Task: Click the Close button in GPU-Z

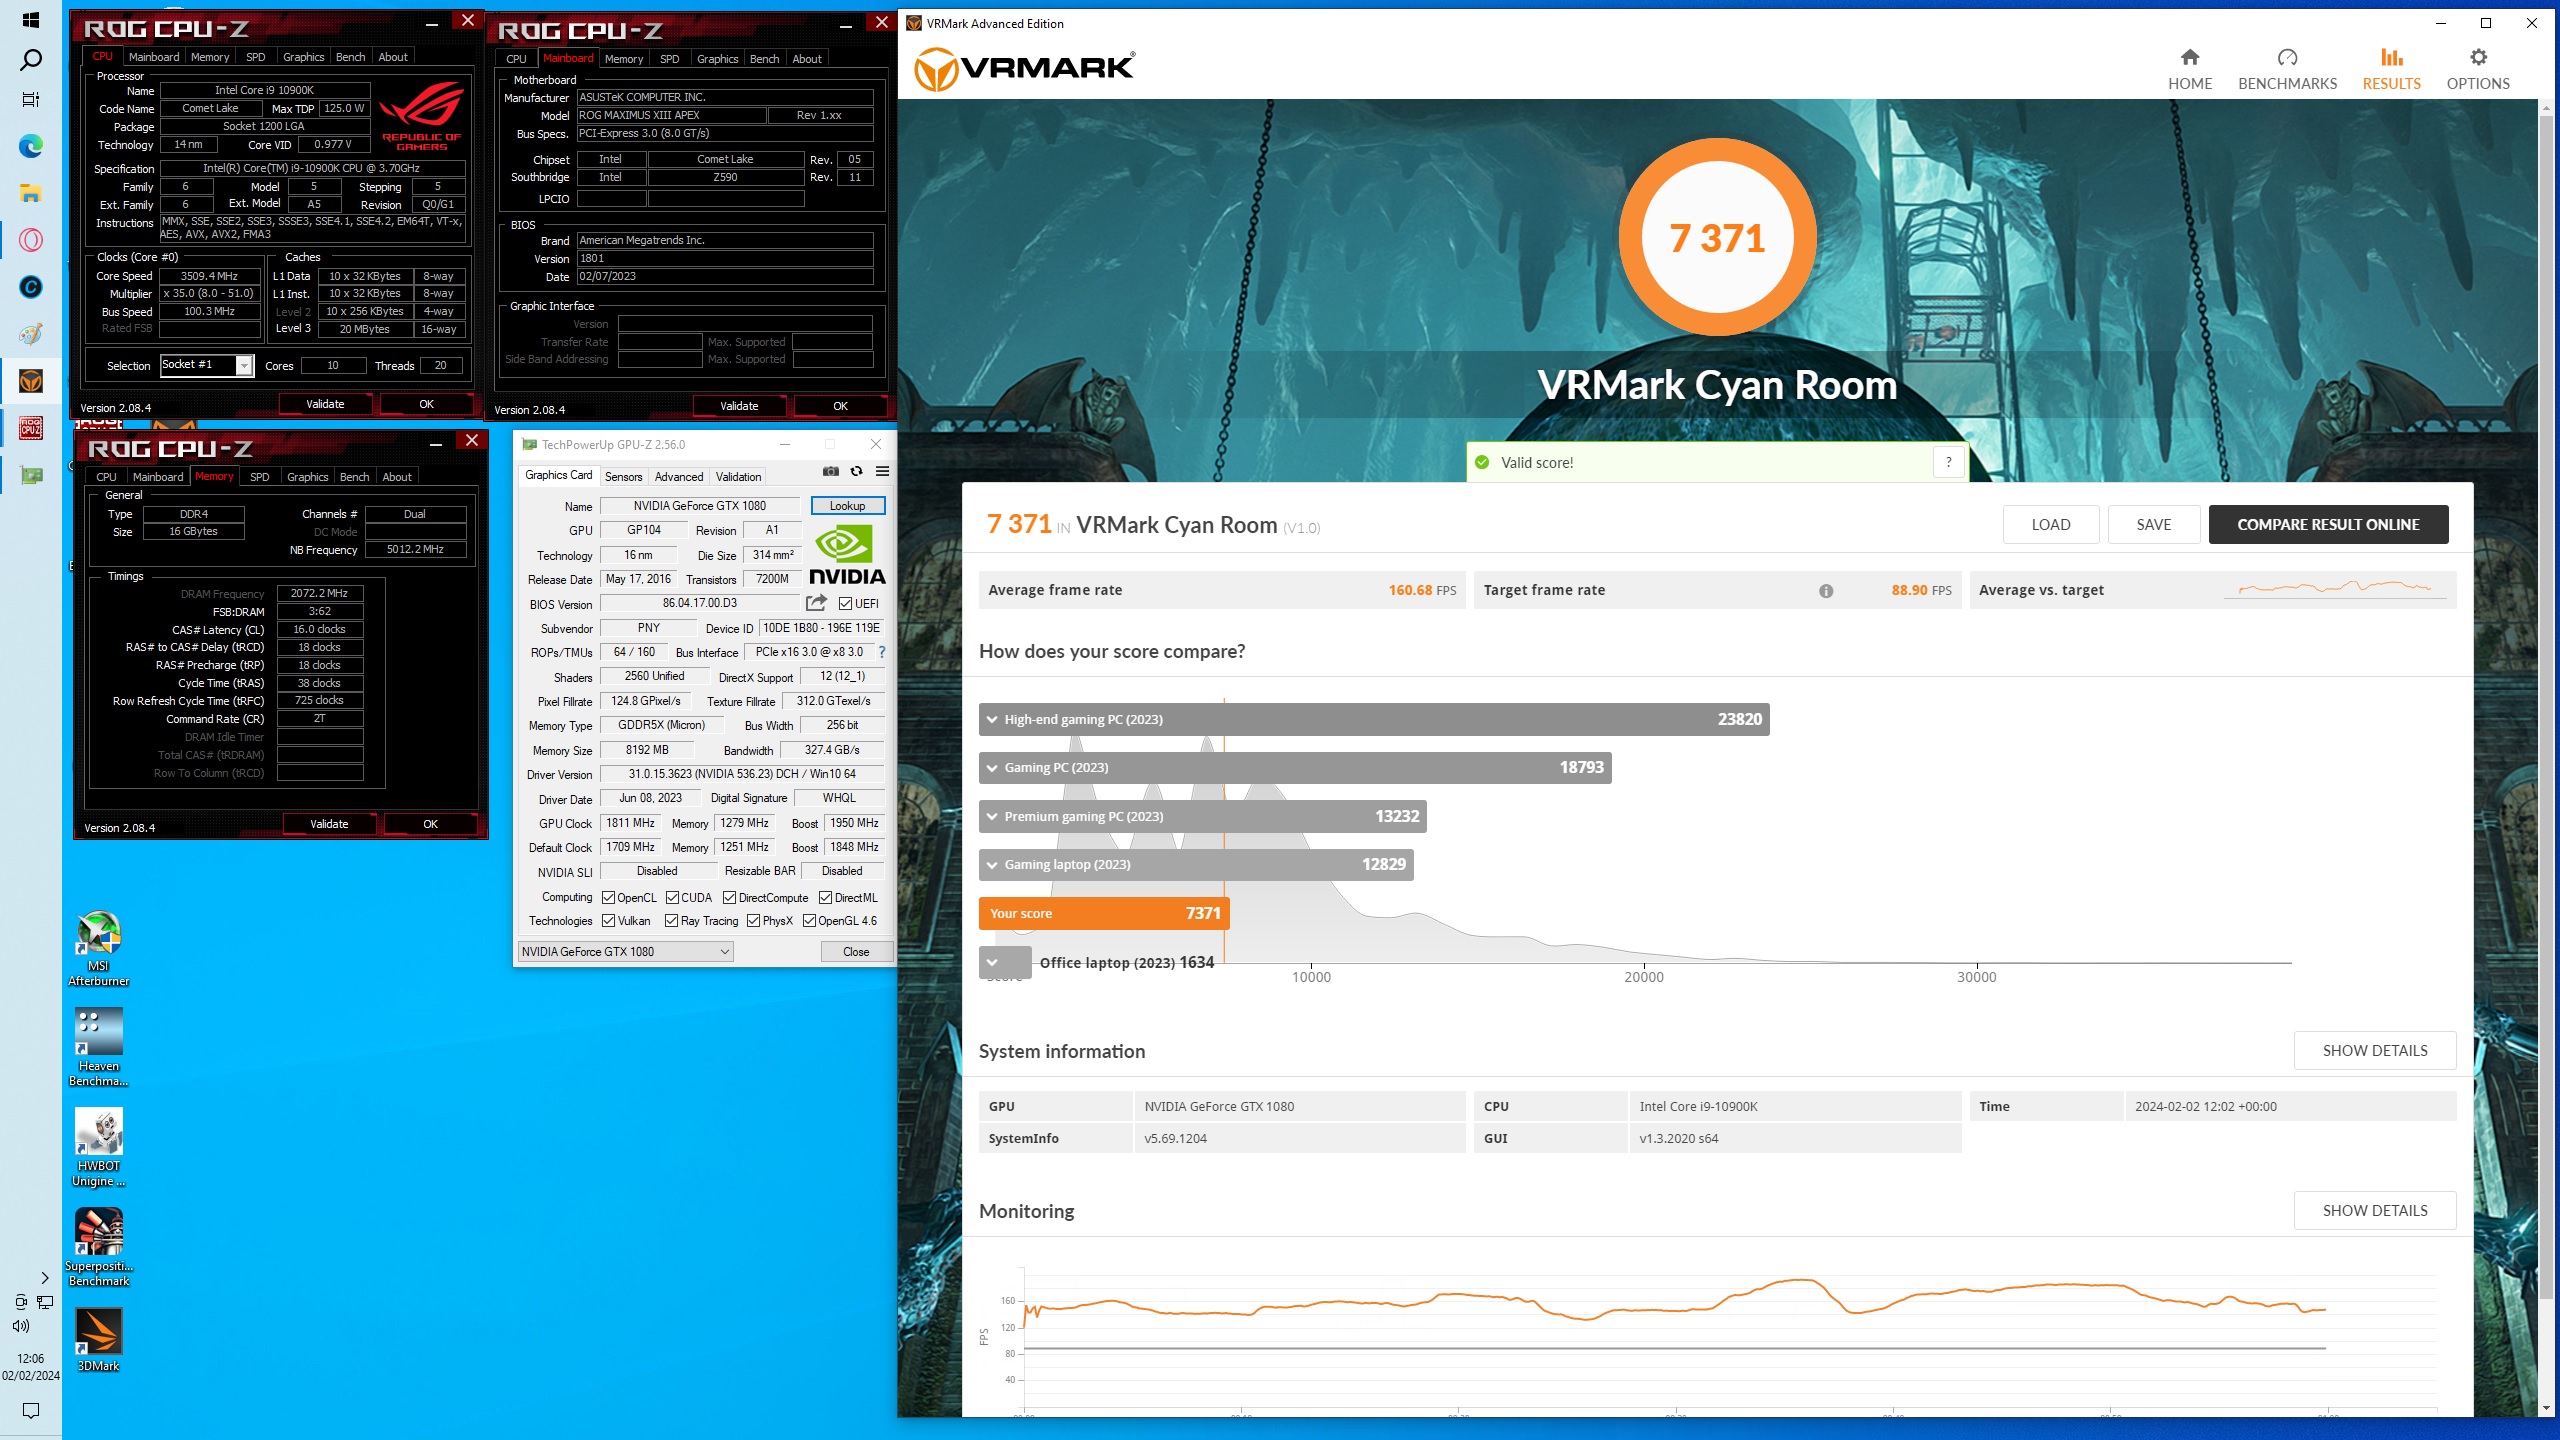Action: pyautogui.click(x=856, y=952)
